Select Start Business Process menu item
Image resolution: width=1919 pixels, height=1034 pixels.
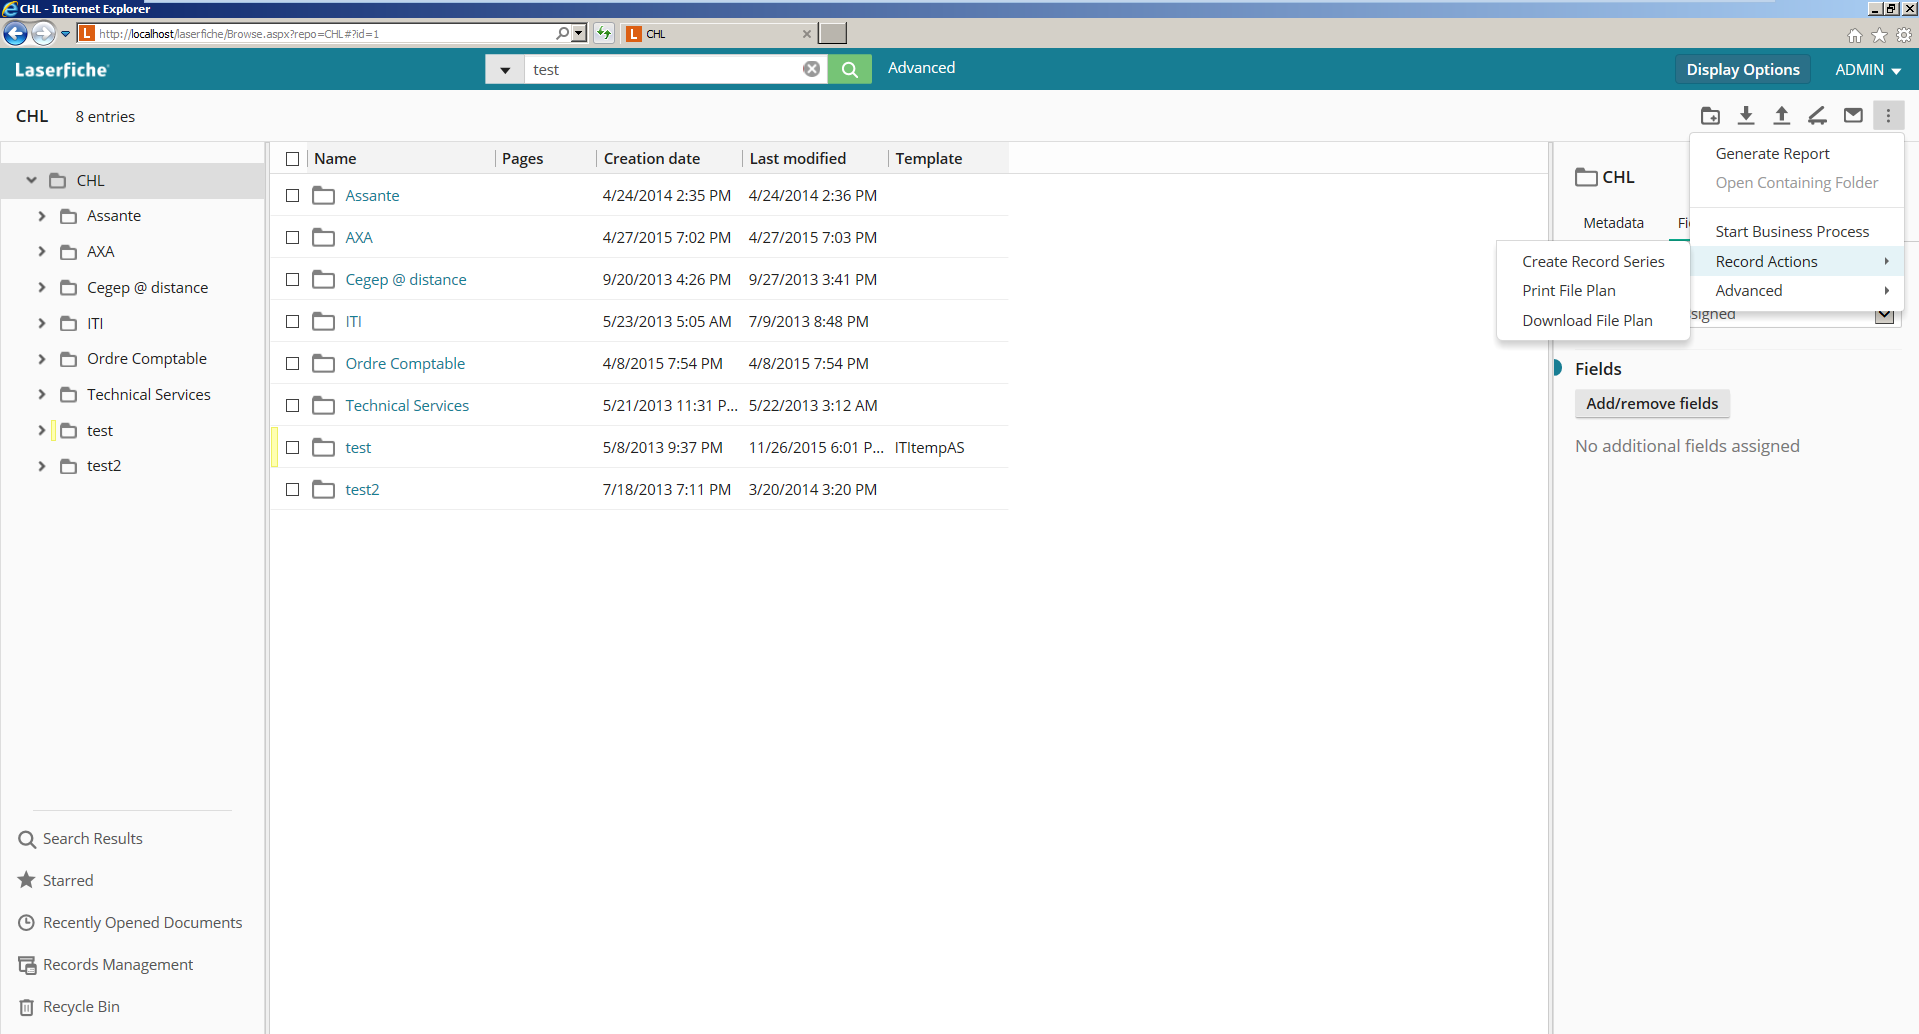pos(1792,232)
